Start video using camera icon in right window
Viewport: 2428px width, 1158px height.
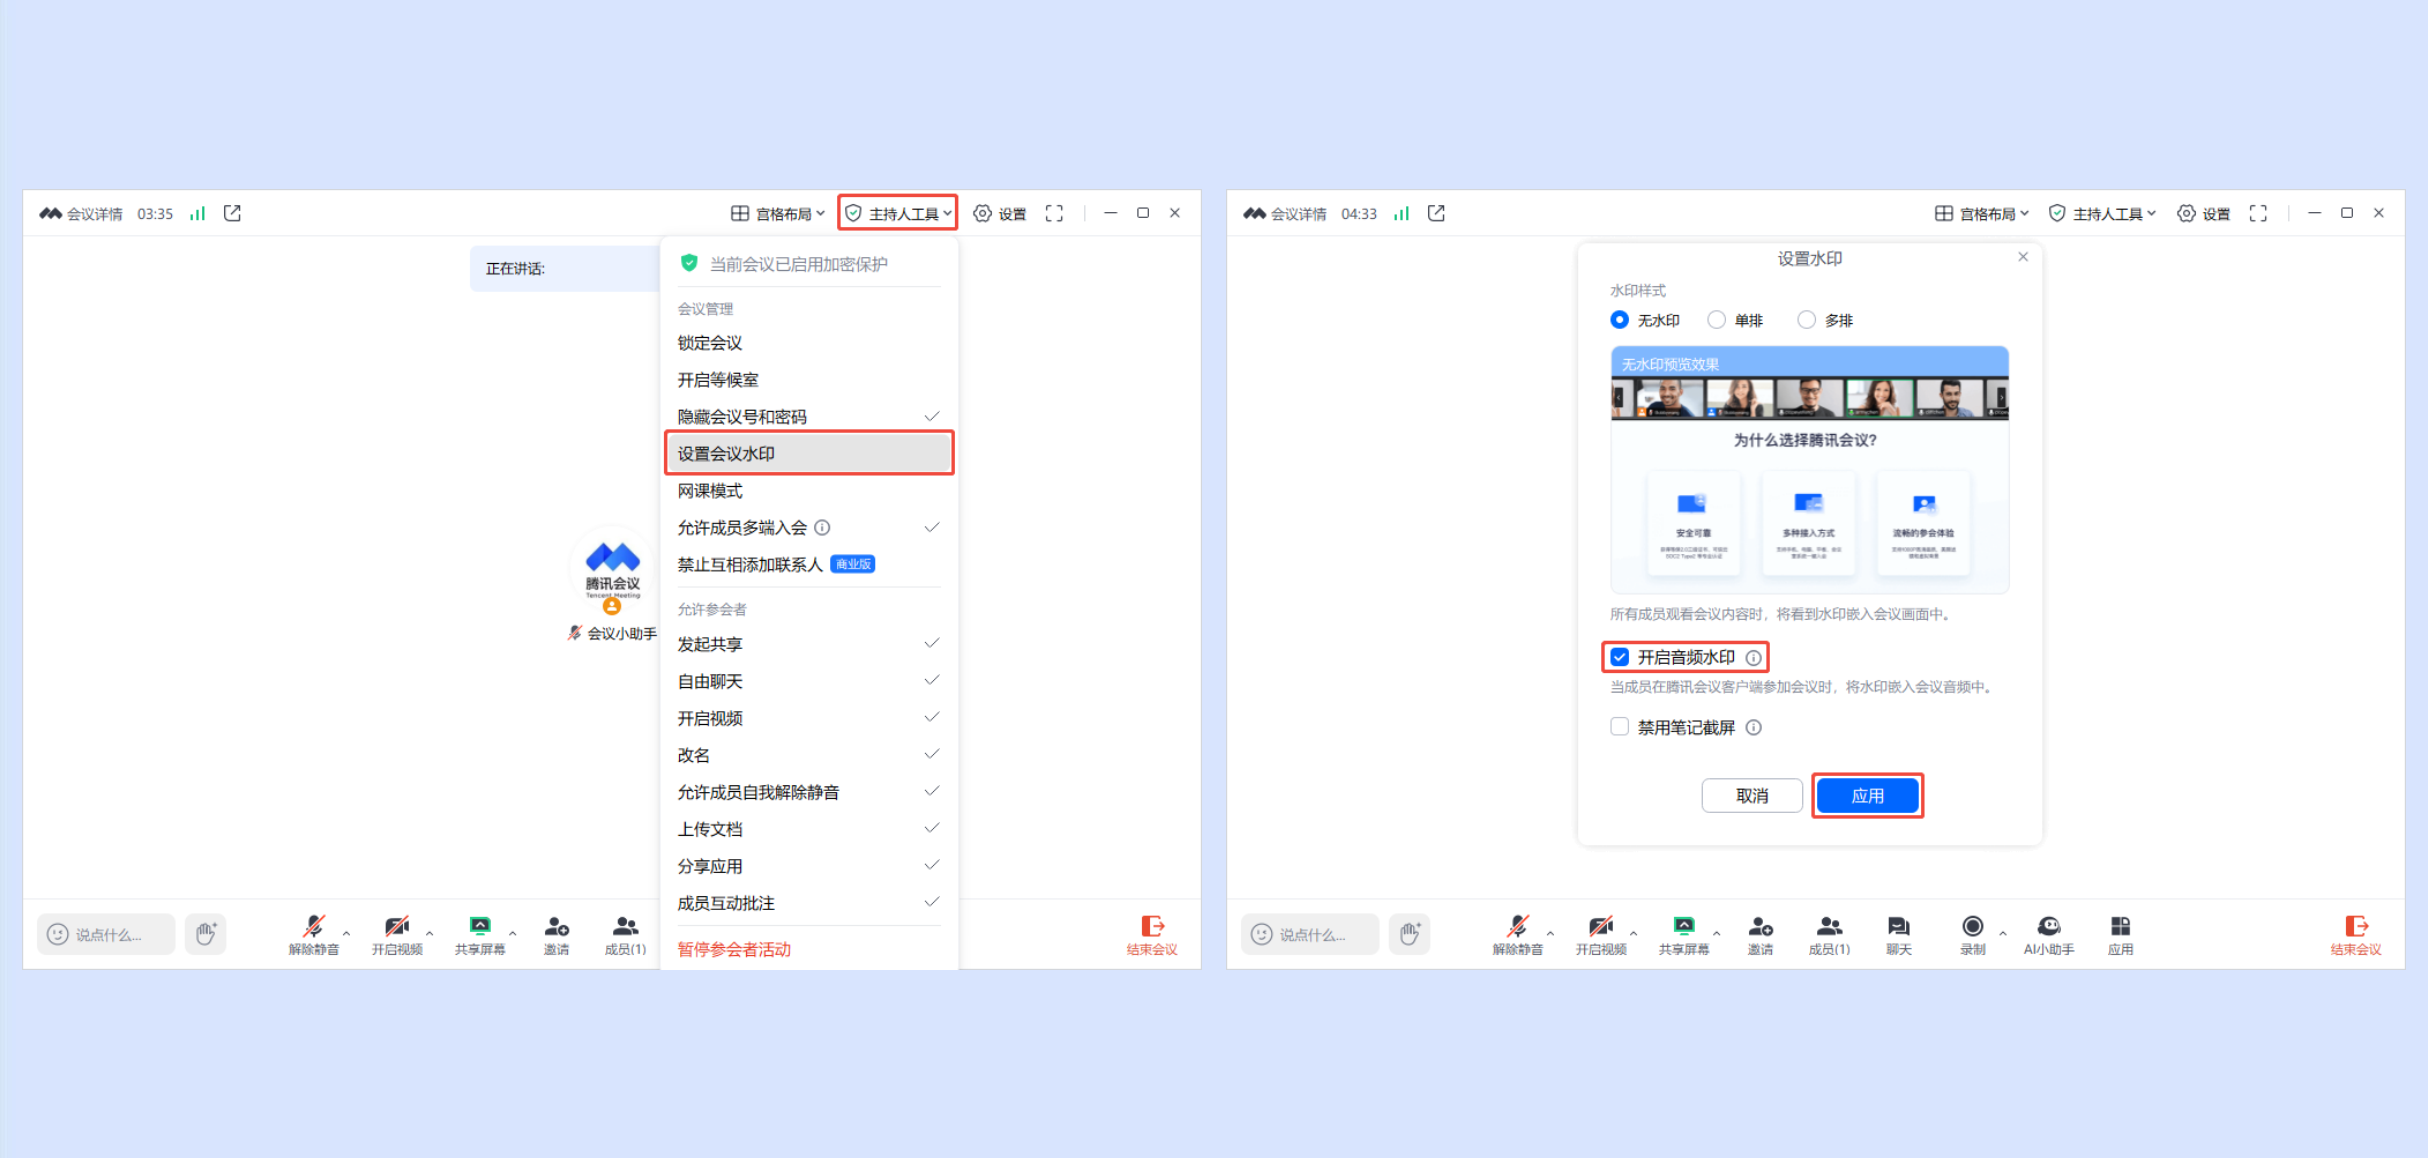[x=1601, y=926]
